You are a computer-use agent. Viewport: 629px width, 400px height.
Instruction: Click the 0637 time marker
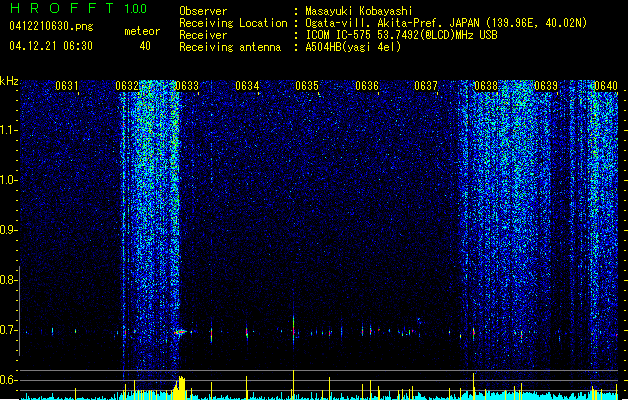click(426, 86)
